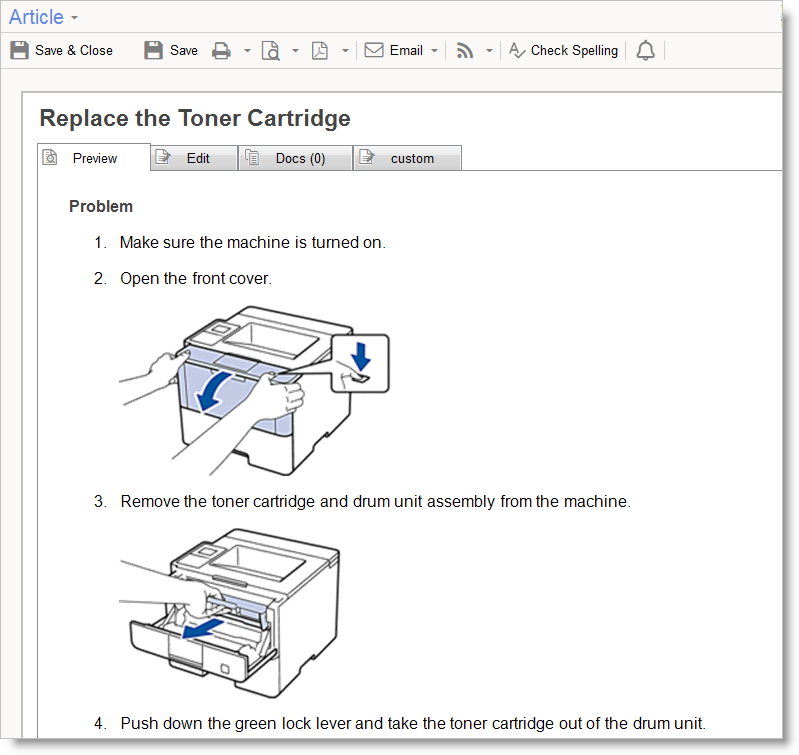
Task: Expand the PDF export dropdown arrow
Action: [345, 50]
